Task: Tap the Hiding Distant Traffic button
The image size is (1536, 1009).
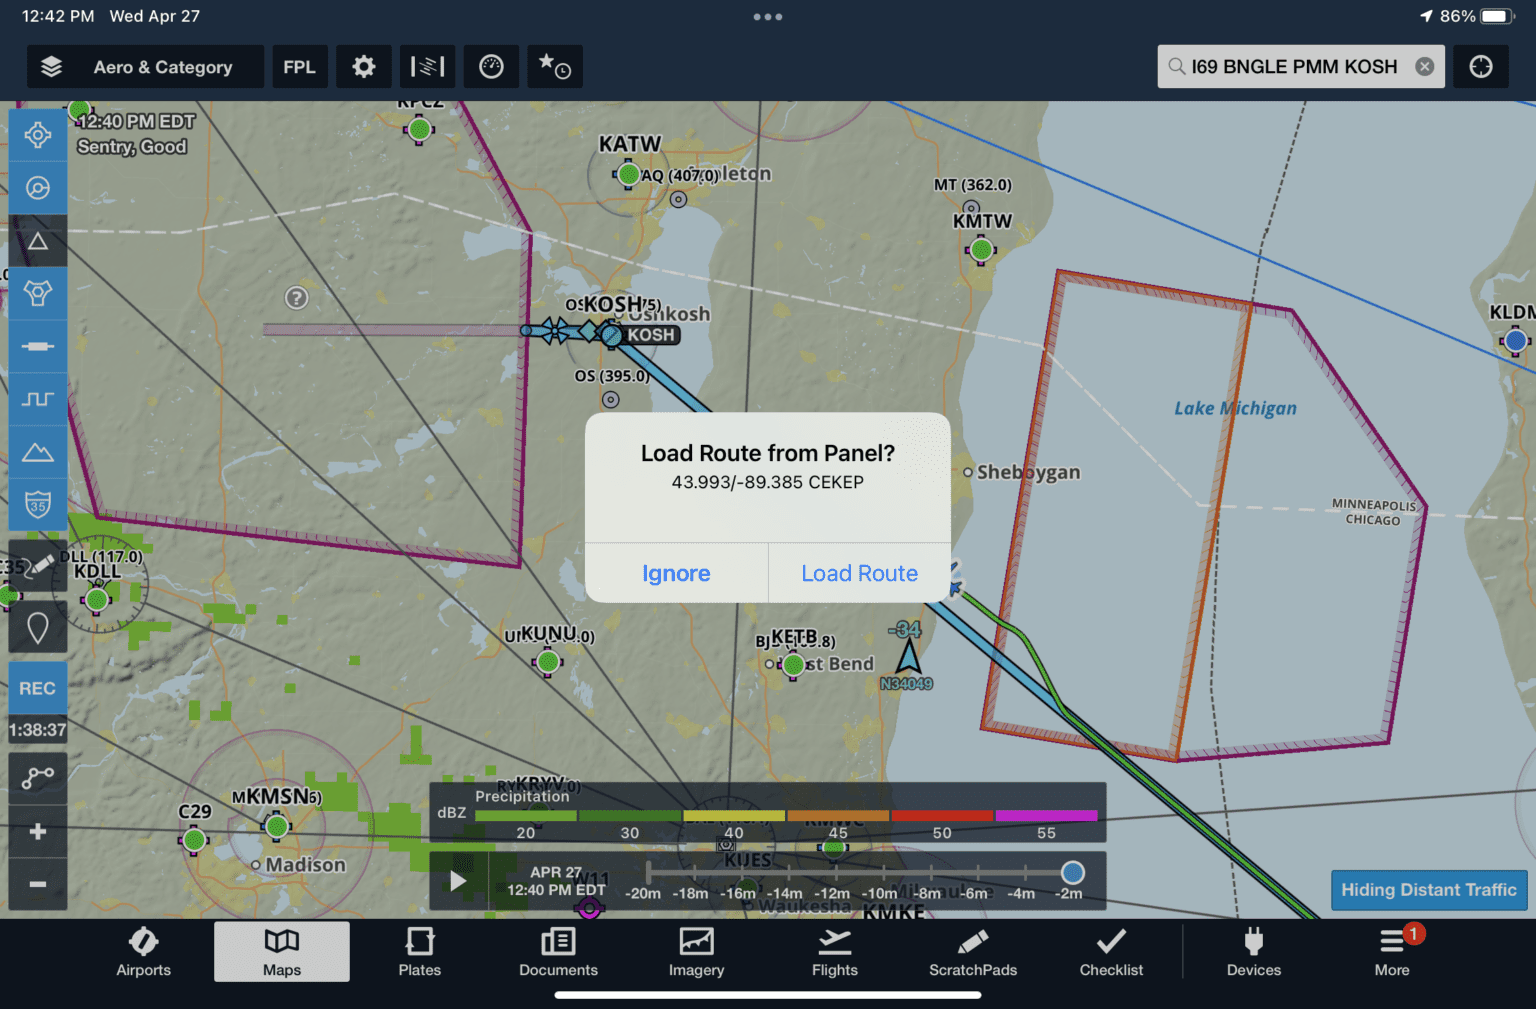Action: [x=1429, y=889]
